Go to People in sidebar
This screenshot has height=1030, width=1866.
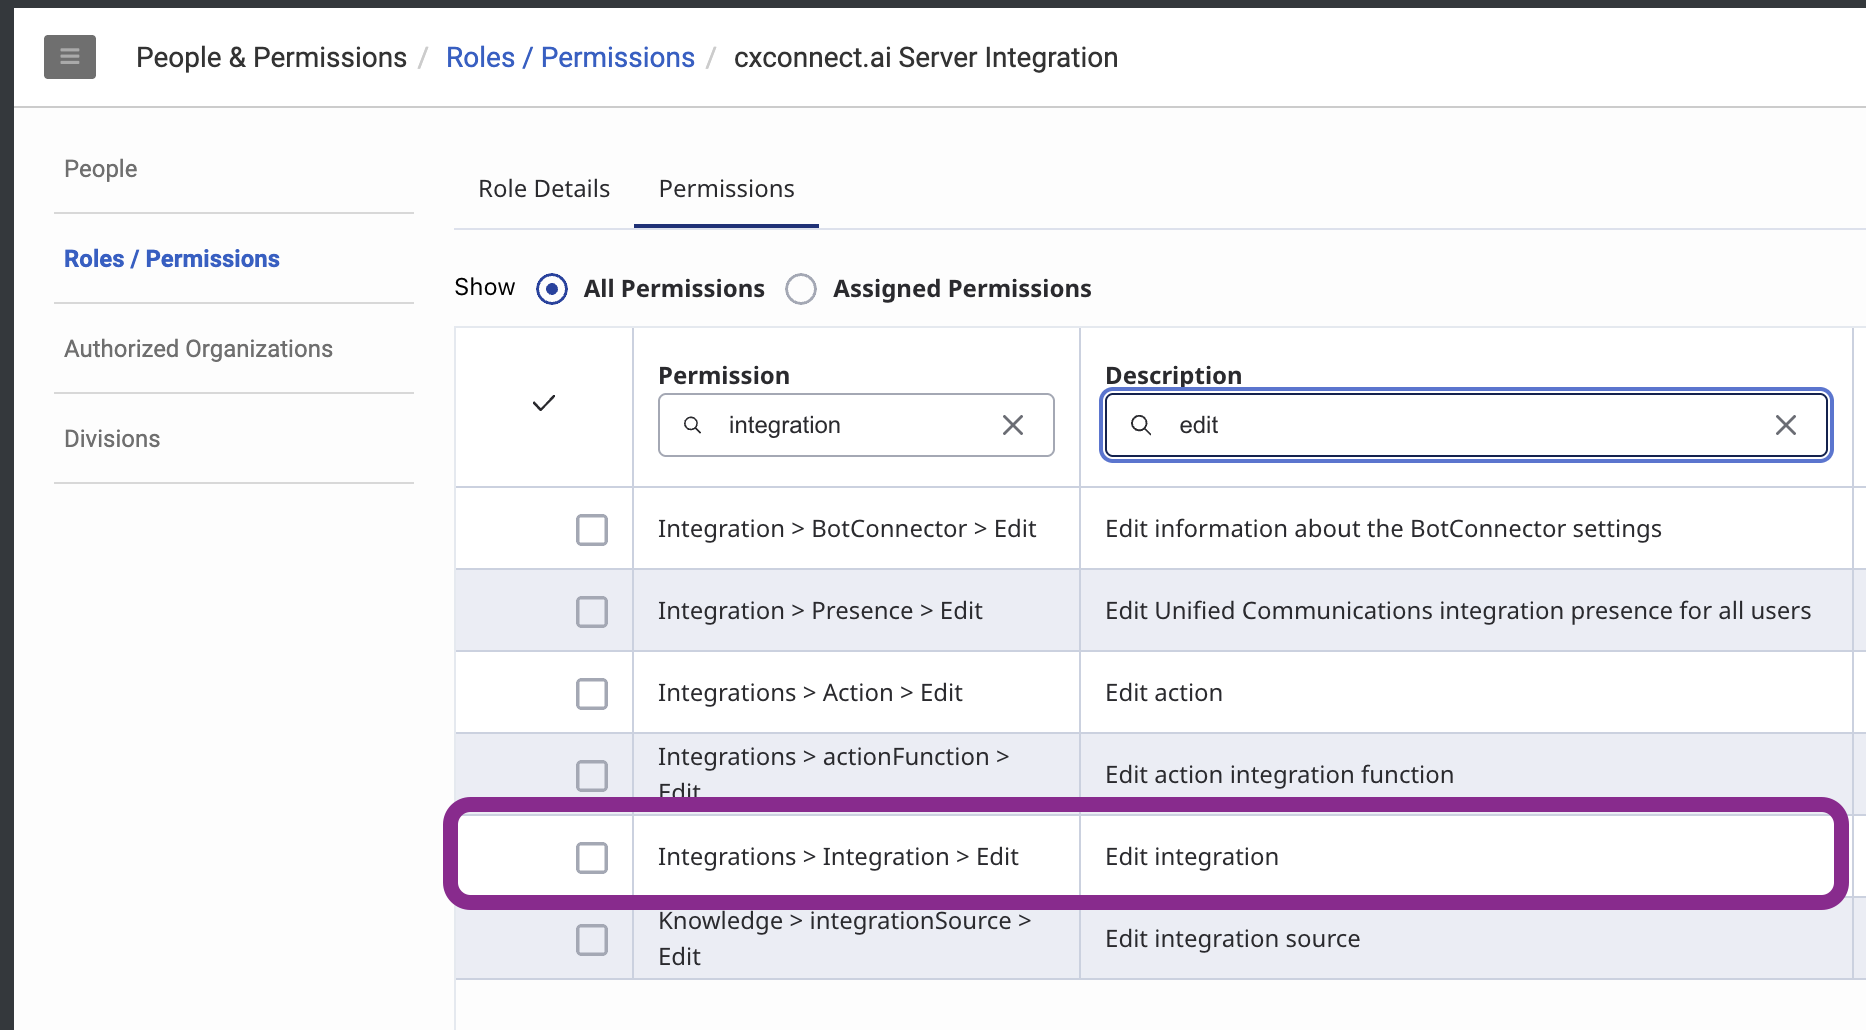[101, 169]
